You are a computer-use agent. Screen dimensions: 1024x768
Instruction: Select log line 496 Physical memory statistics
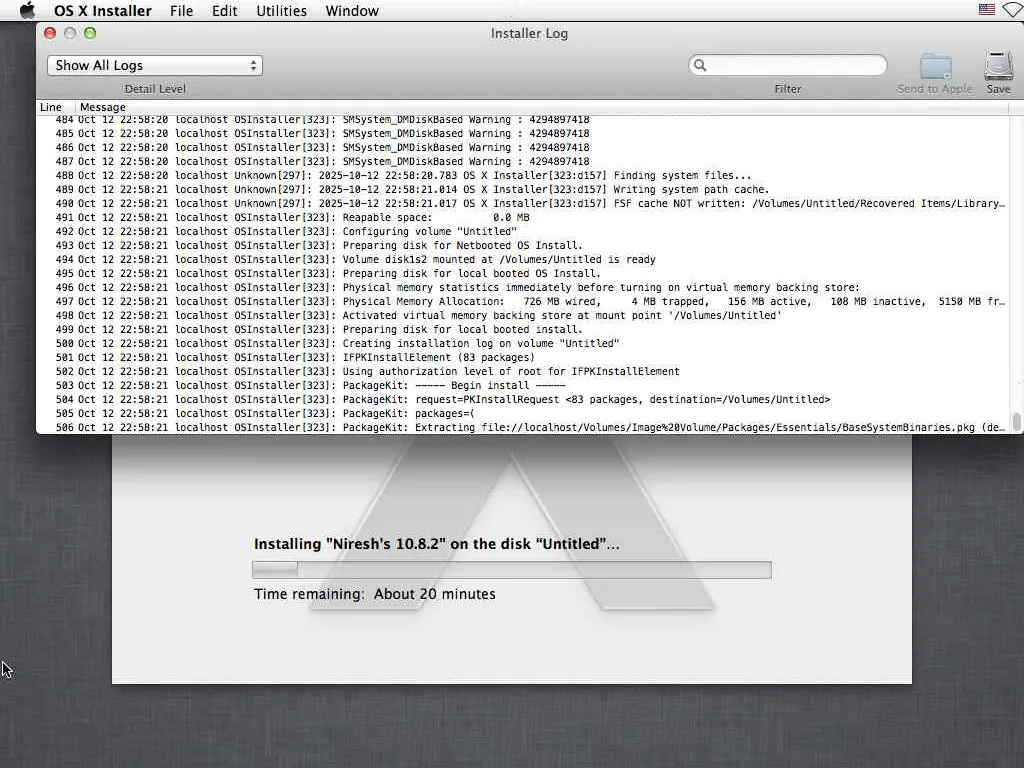point(522,288)
